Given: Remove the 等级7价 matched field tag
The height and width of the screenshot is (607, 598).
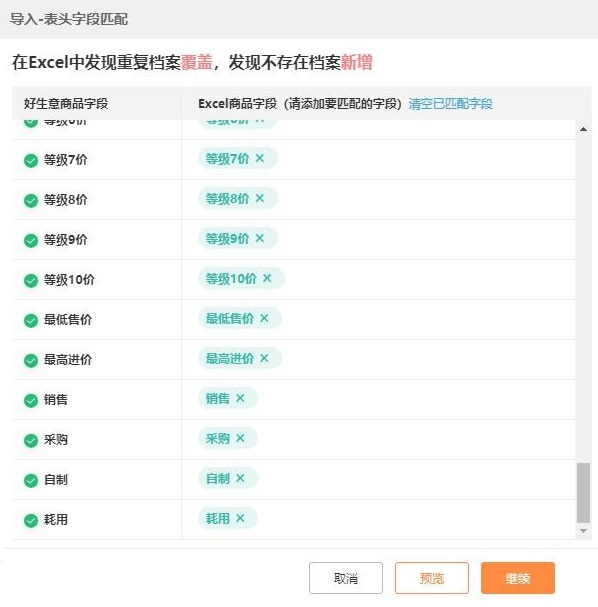Looking at the screenshot, I should pyautogui.click(x=260, y=158).
